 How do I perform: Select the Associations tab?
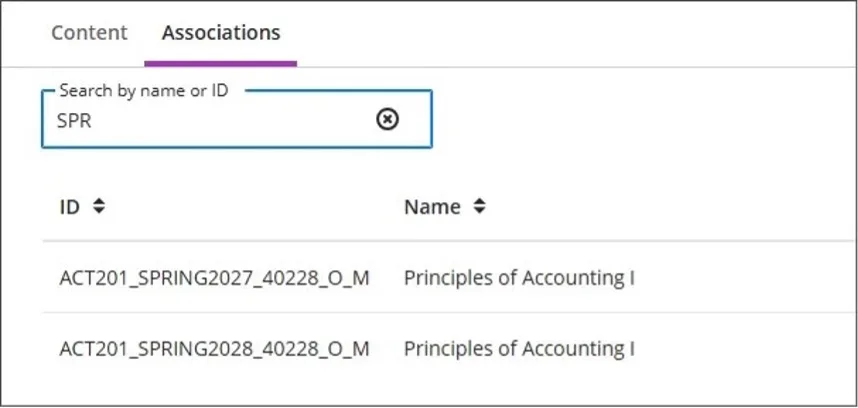point(221,32)
